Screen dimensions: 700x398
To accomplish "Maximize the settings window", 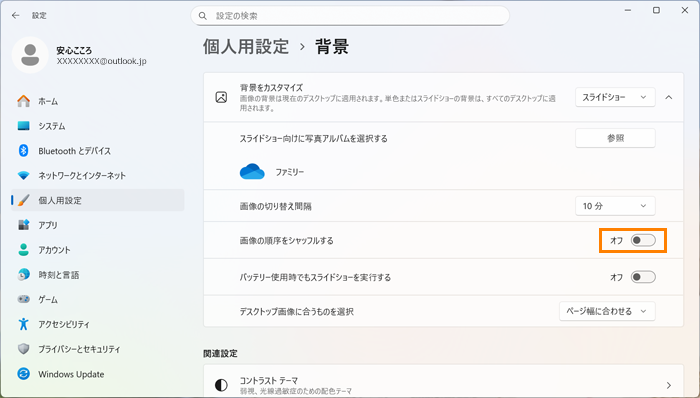I will click(656, 10).
